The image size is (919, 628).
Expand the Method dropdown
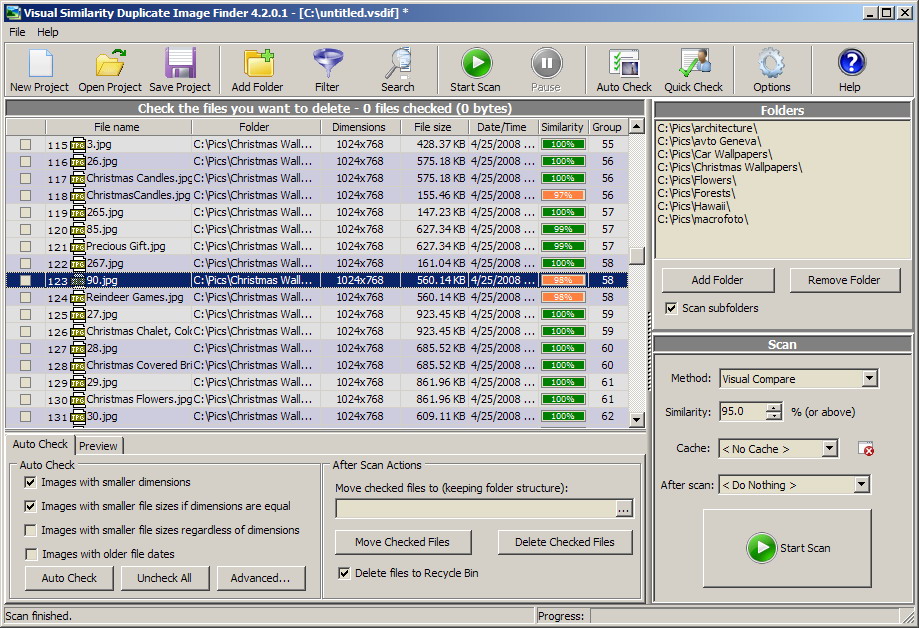(869, 379)
